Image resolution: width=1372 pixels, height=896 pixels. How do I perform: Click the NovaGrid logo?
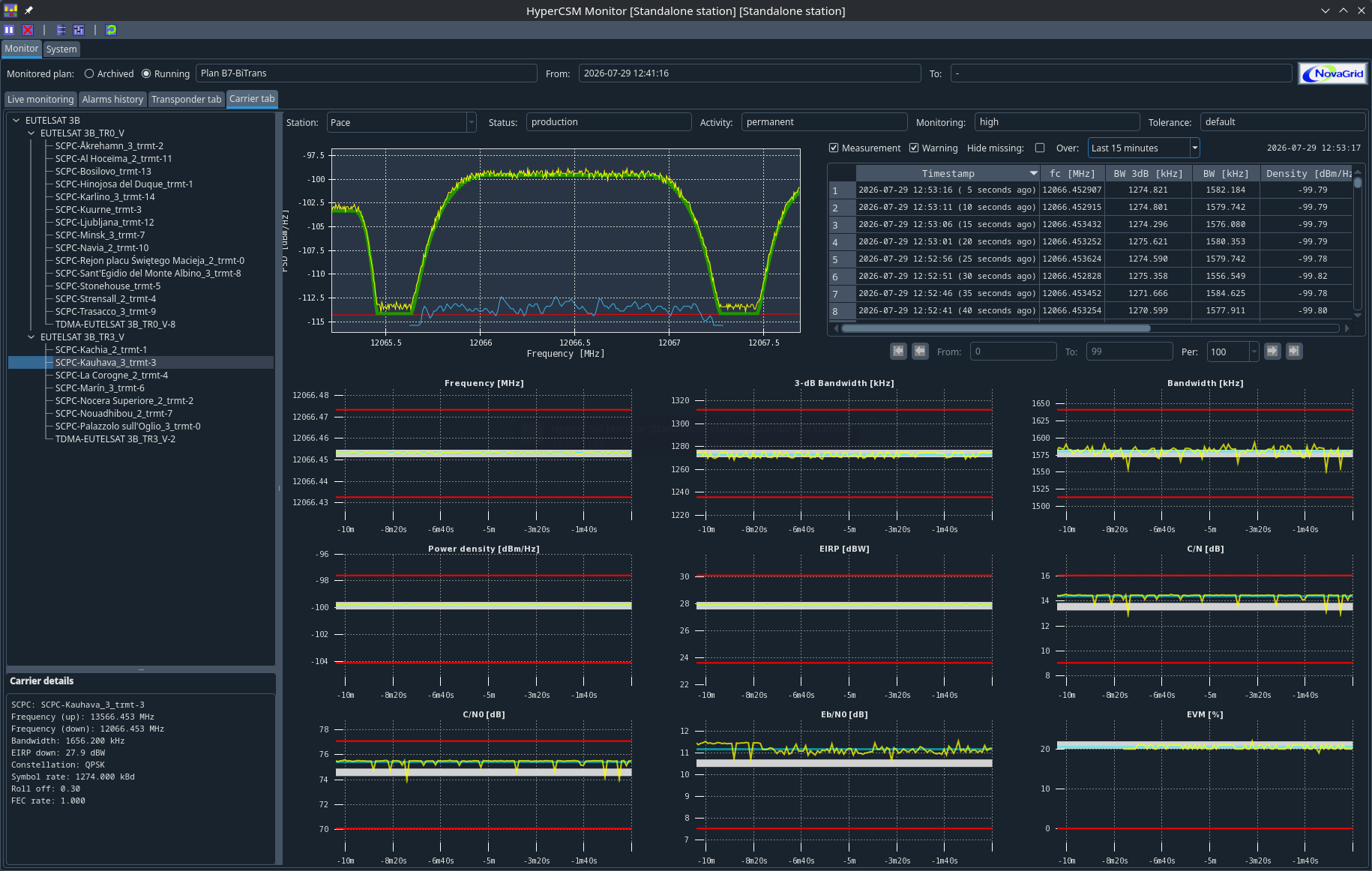(x=1331, y=74)
